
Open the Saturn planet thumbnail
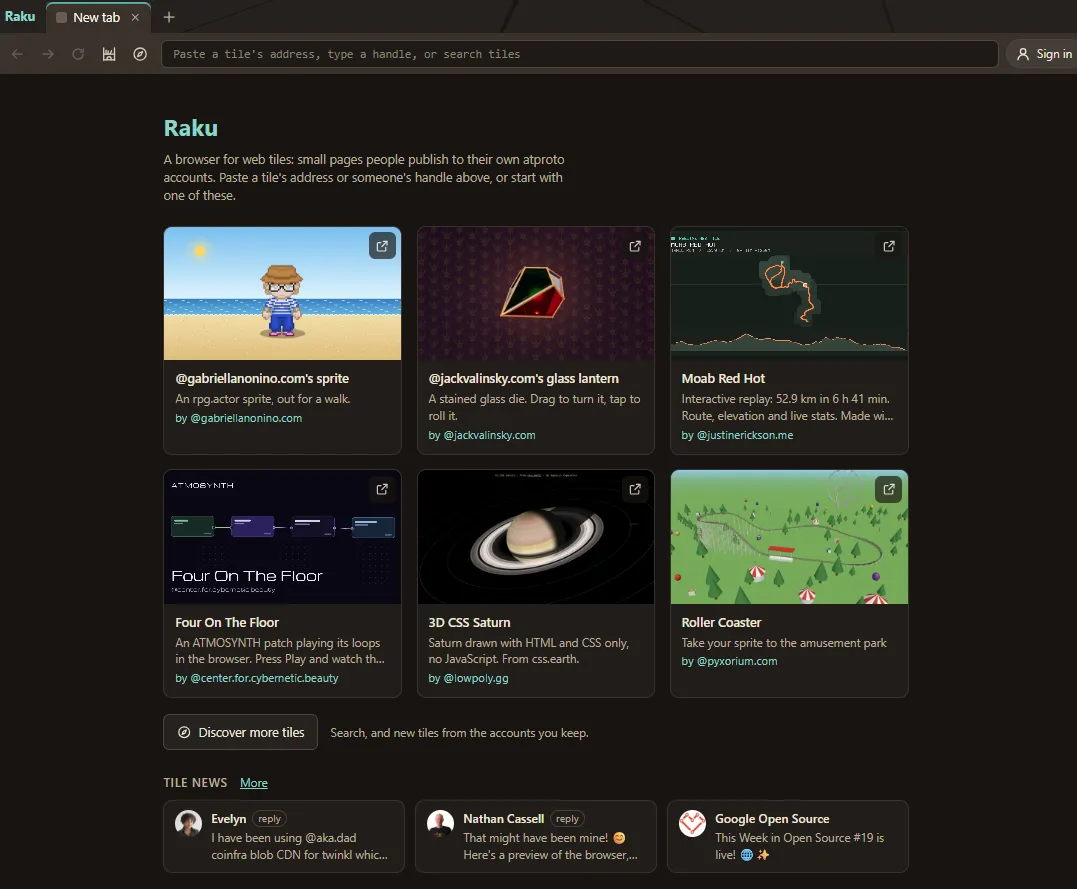[x=536, y=537]
